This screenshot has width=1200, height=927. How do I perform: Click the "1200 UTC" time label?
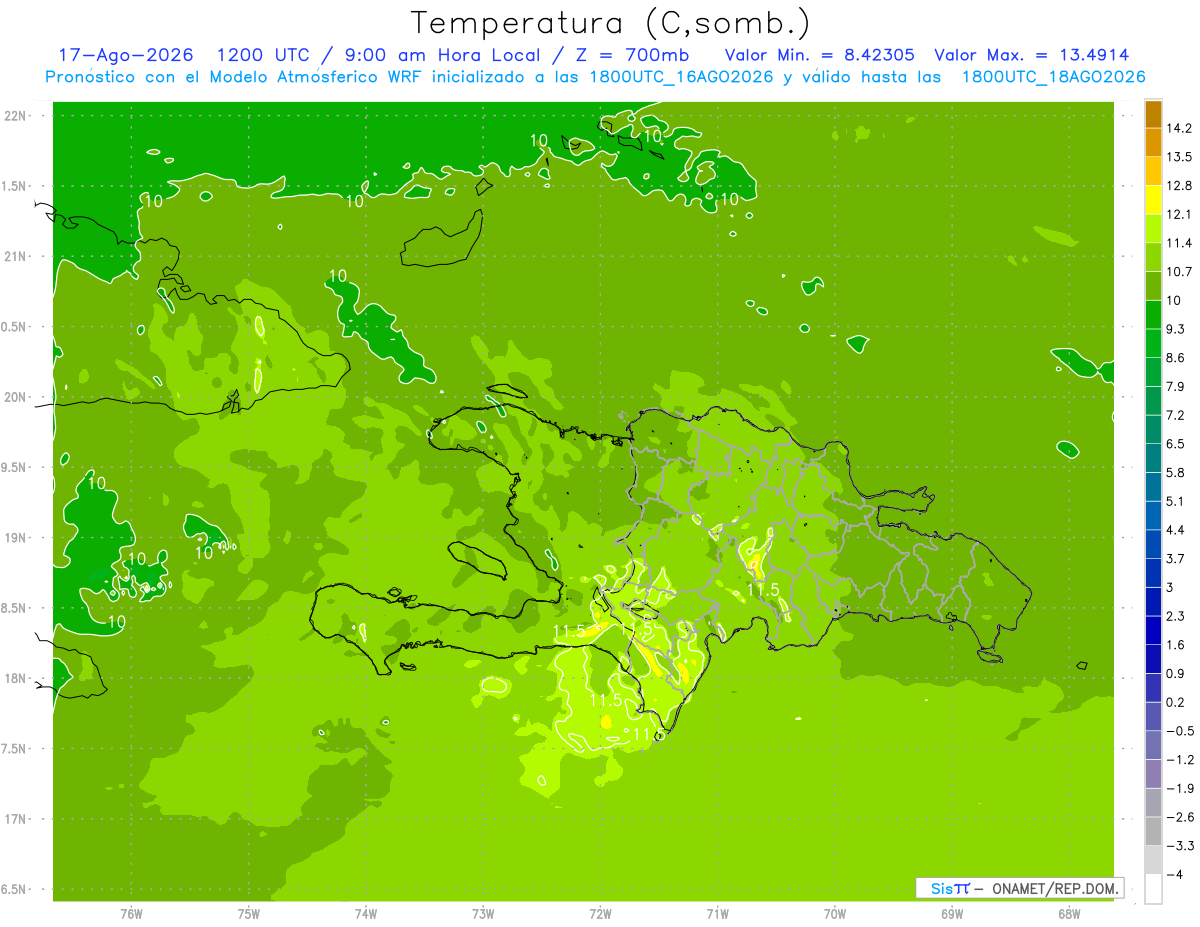(x=261, y=55)
